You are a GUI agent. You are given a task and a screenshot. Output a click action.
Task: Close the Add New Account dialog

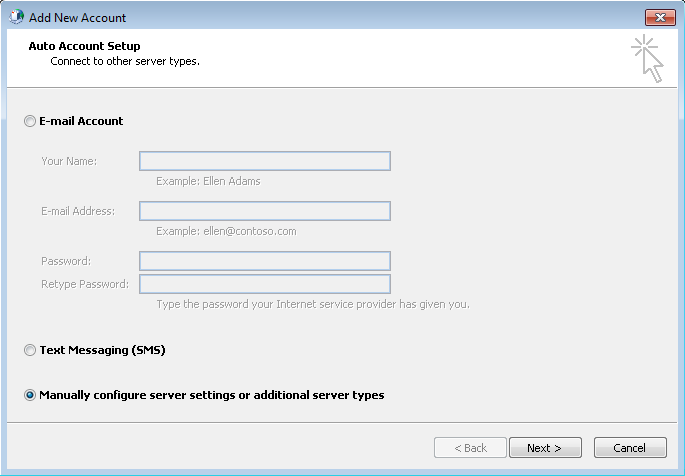point(660,17)
